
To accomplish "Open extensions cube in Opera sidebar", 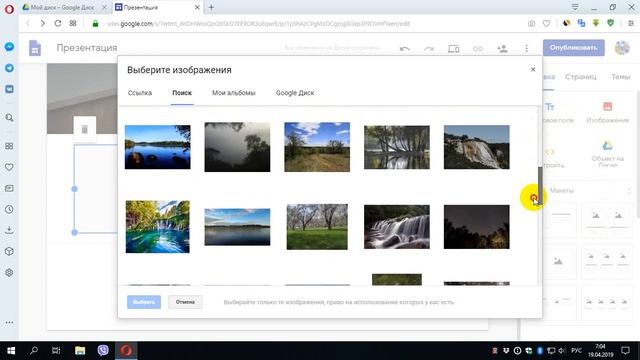I will click(9, 251).
